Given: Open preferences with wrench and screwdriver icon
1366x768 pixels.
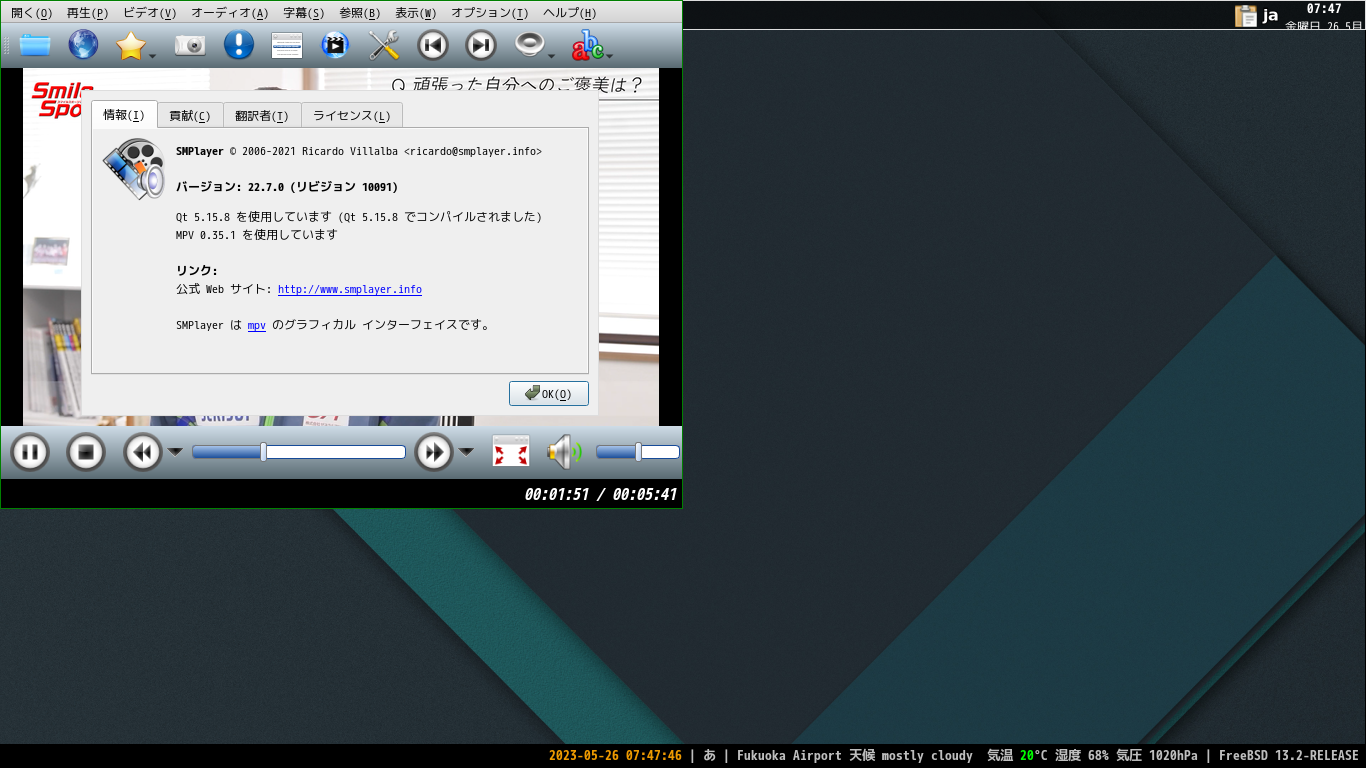Looking at the screenshot, I should 384,45.
